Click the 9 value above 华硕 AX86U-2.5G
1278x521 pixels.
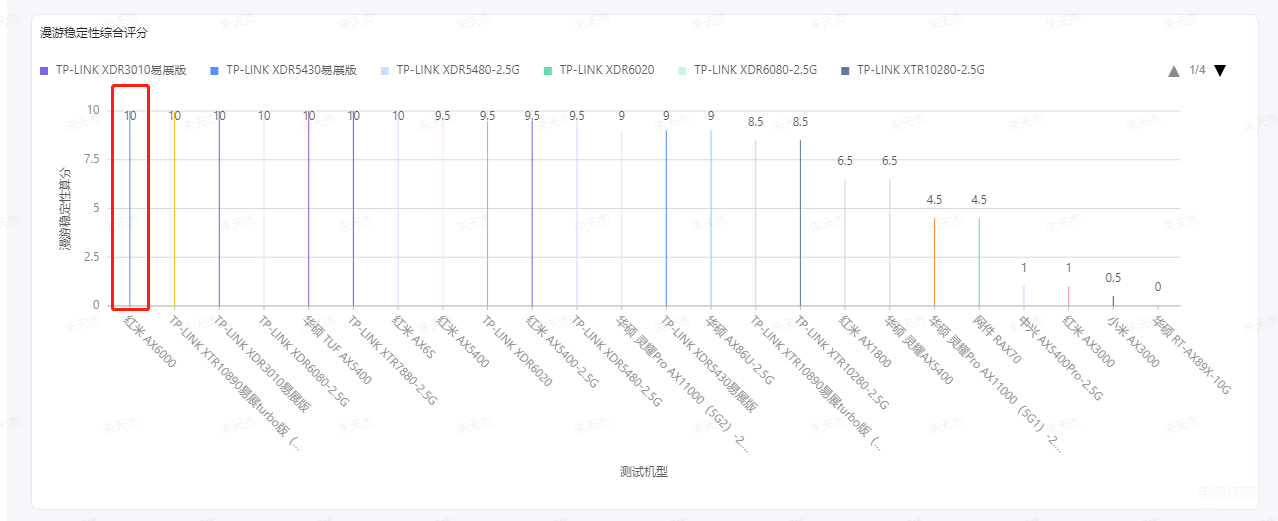(711, 116)
